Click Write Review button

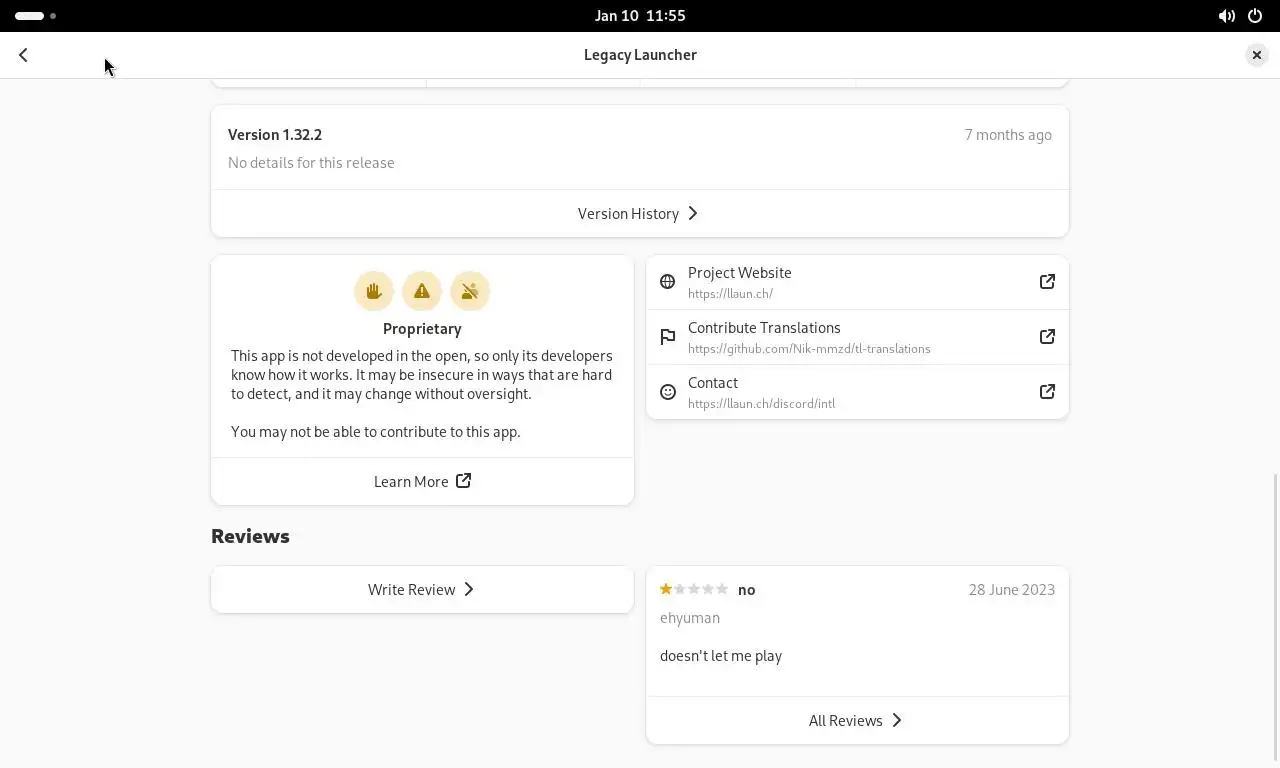(422, 589)
